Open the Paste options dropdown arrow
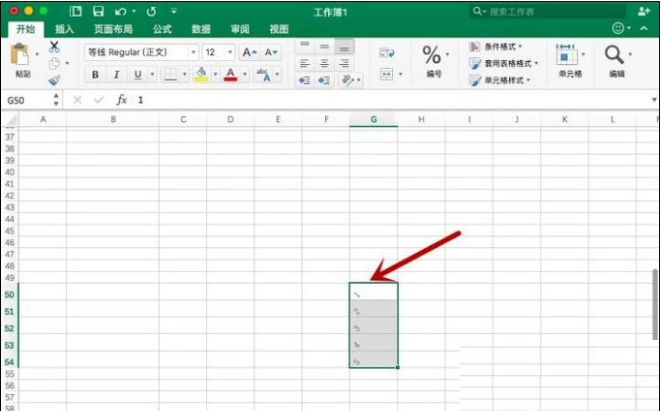 tap(37, 54)
